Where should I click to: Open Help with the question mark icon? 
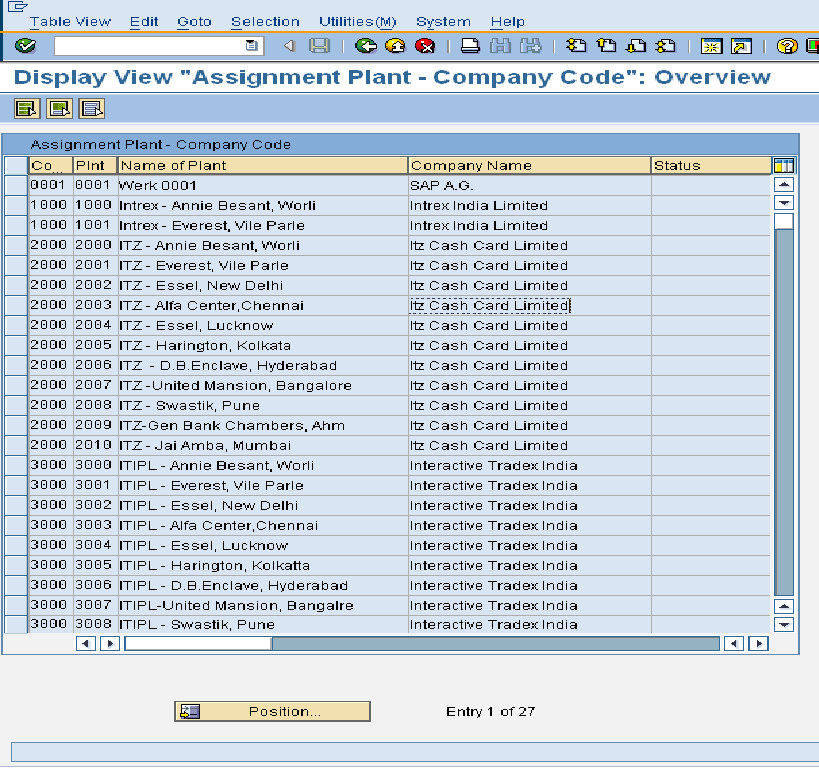click(787, 46)
